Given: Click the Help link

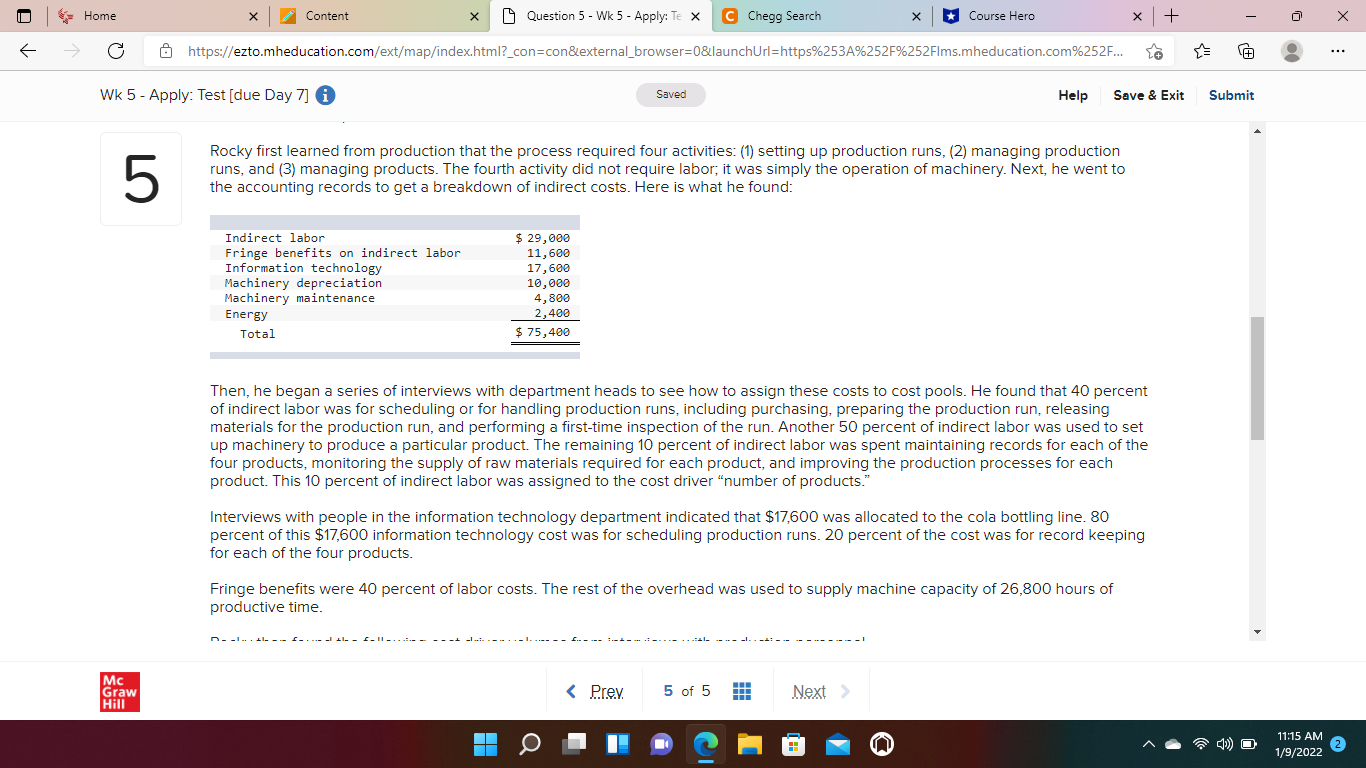Looking at the screenshot, I should tap(1073, 95).
